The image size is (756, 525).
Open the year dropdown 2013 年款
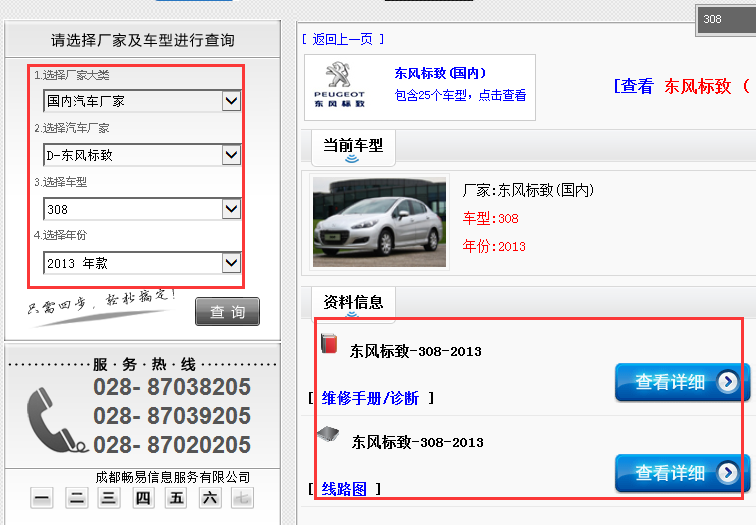[x=142, y=263]
